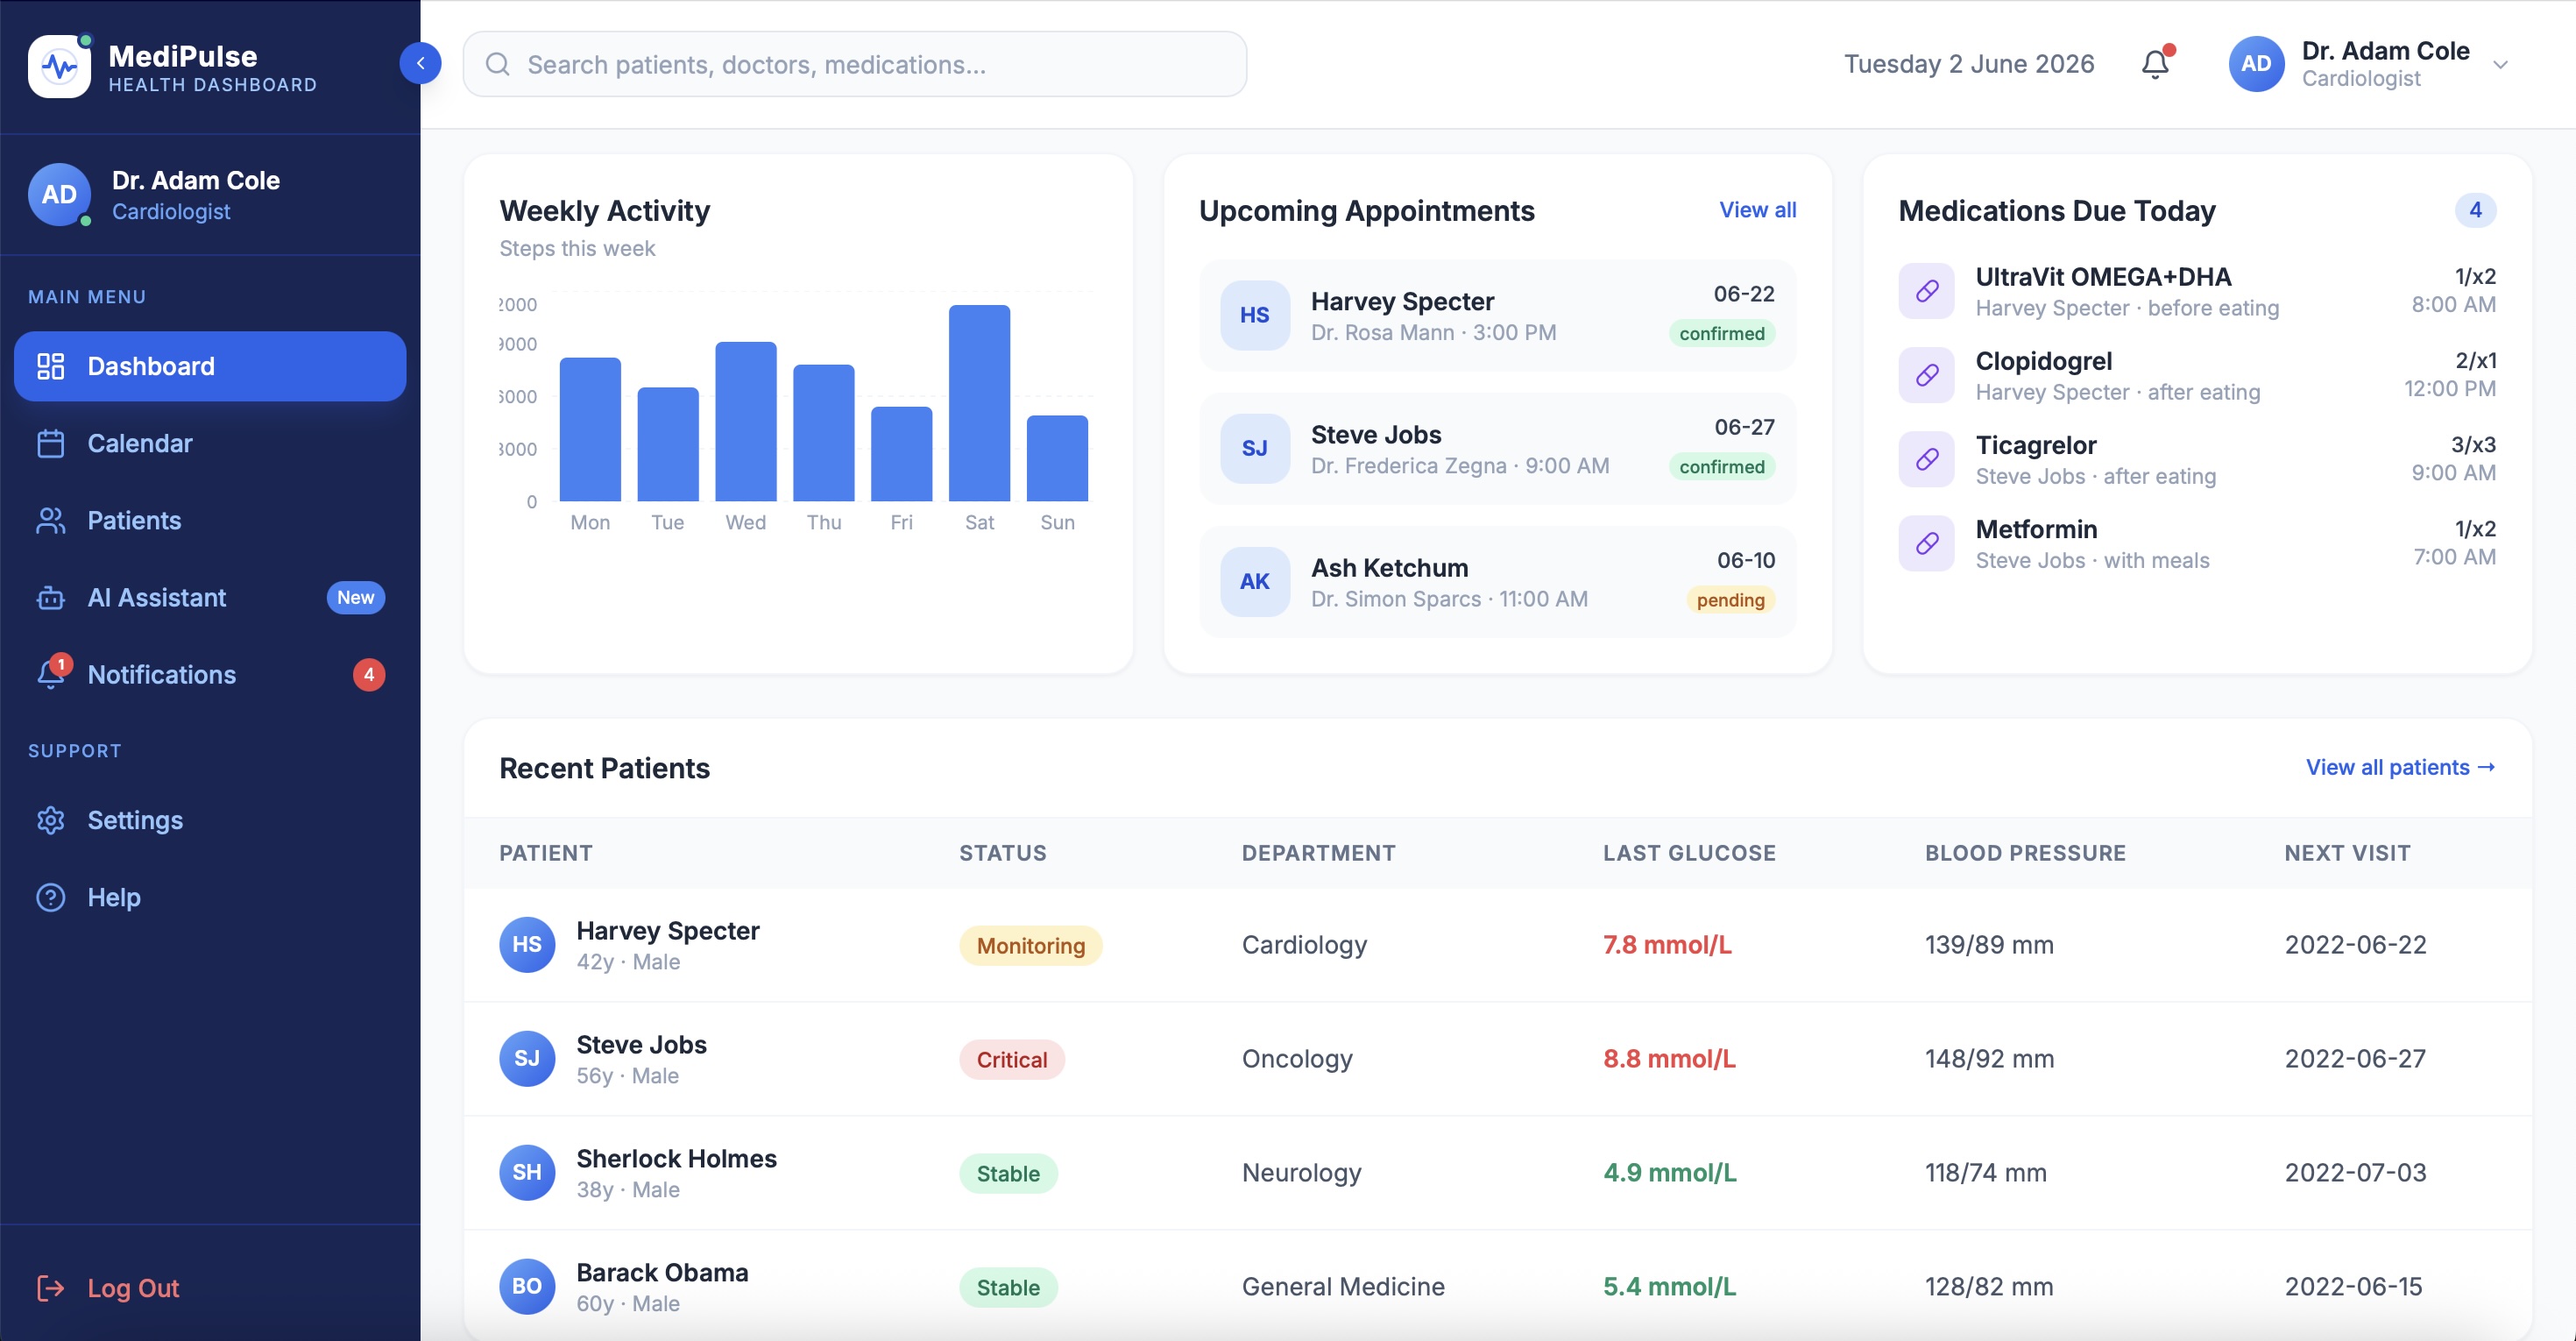Click the AD avatar in the sidebar profile
Image resolution: width=2576 pixels, height=1341 pixels.
[x=59, y=194]
